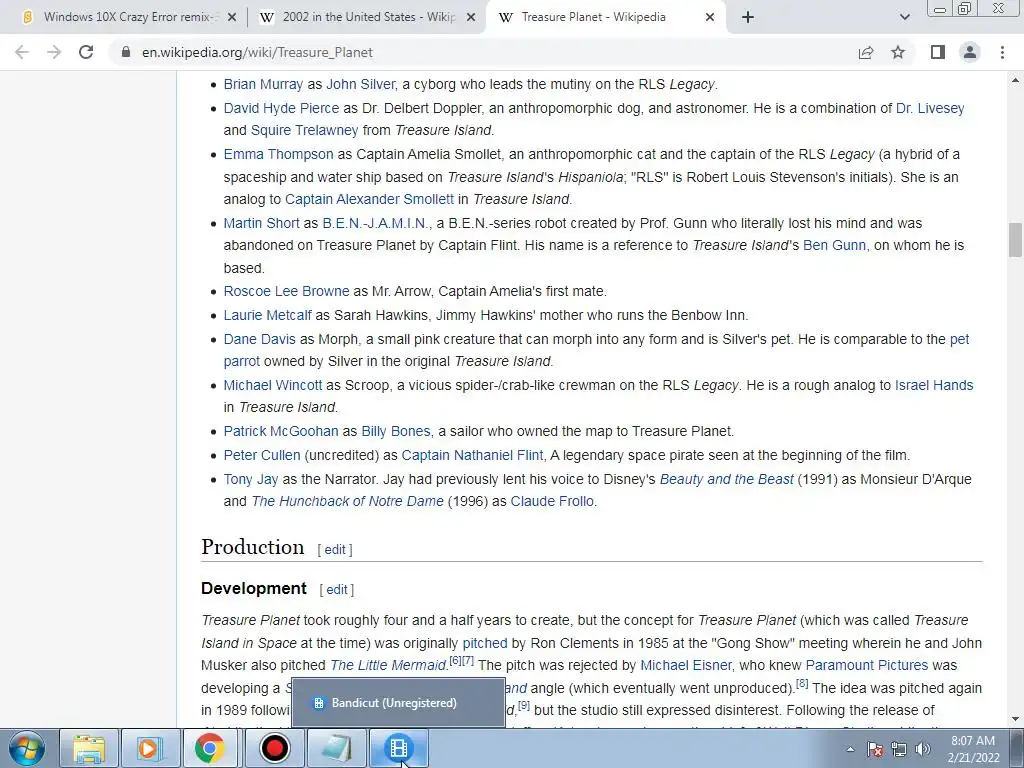Close the 2002 in the United States tab
The height and width of the screenshot is (768, 1024).
click(470, 18)
